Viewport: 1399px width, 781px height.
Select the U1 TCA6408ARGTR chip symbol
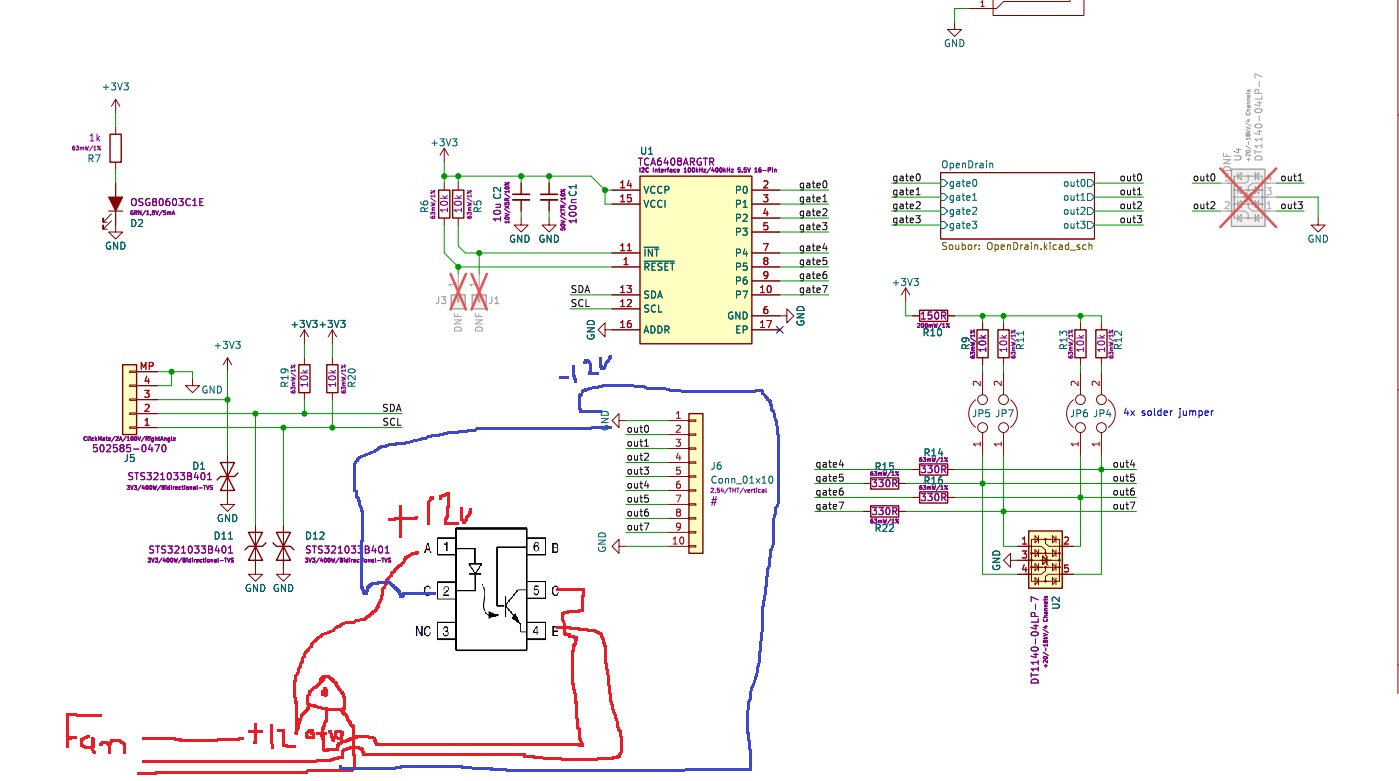click(x=695, y=258)
